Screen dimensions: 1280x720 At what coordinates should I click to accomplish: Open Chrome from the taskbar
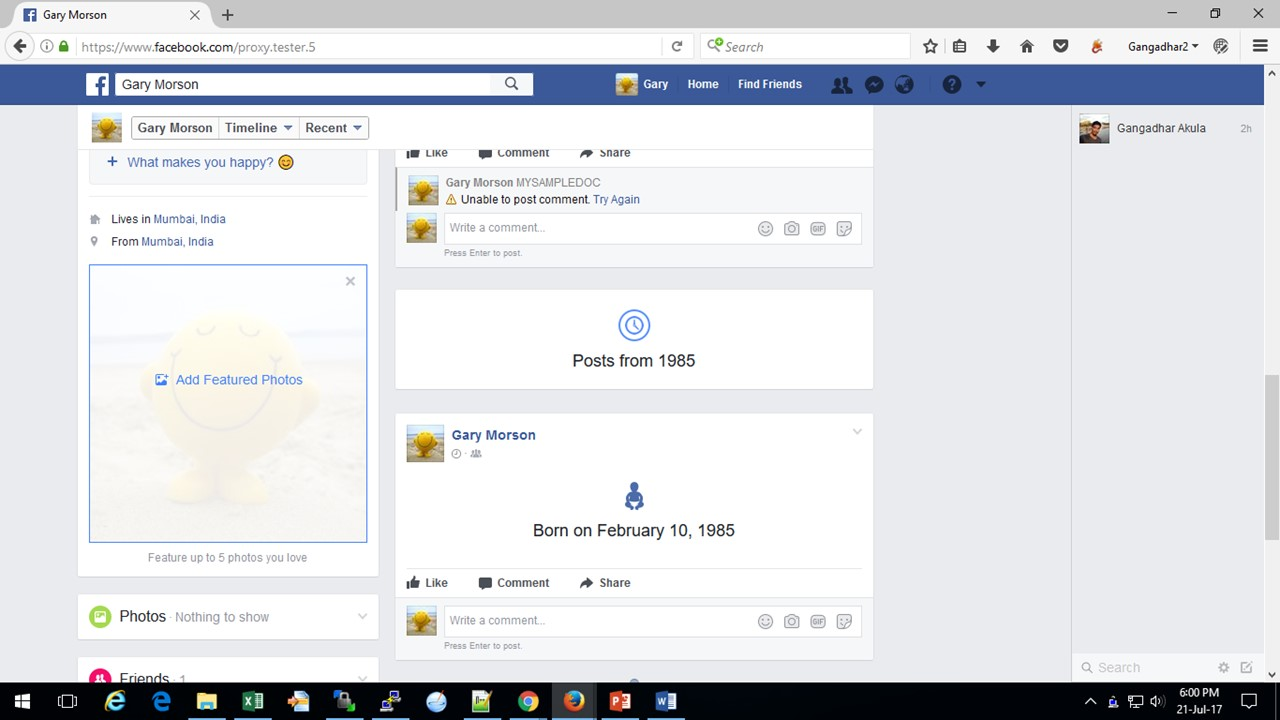click(528, 701)
